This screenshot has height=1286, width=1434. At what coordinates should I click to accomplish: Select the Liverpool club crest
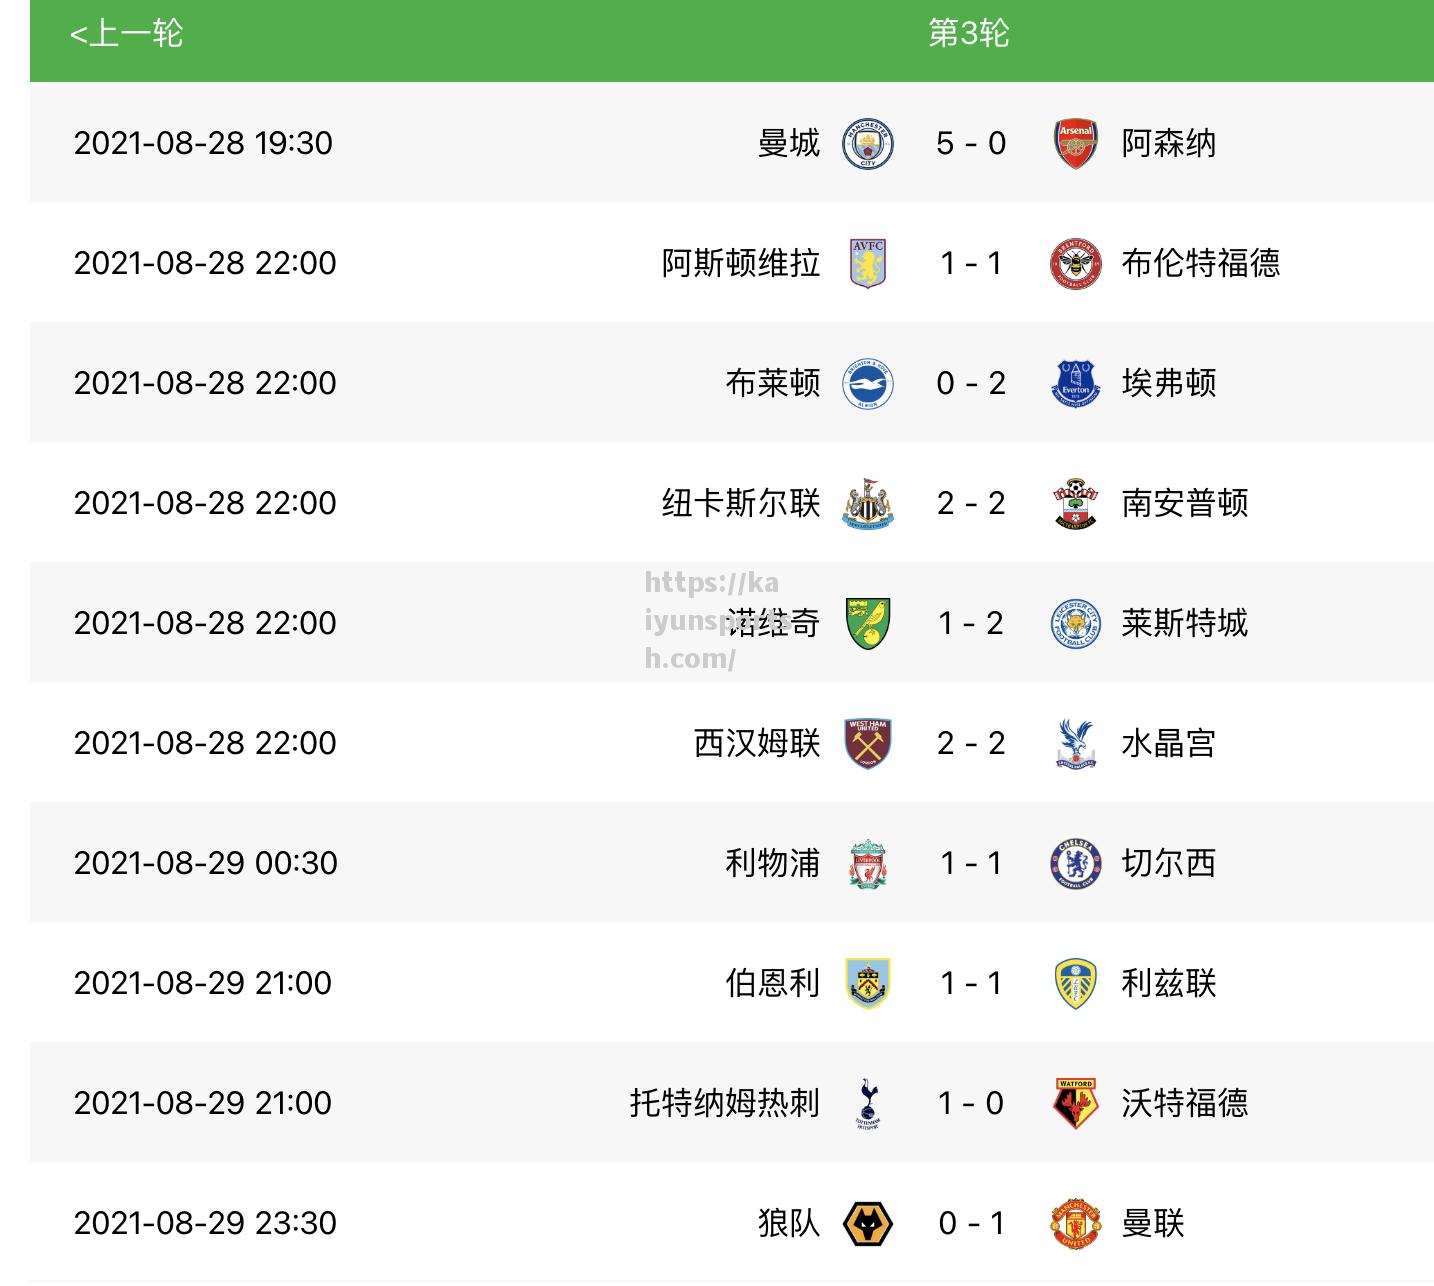[x=868, y=864]
